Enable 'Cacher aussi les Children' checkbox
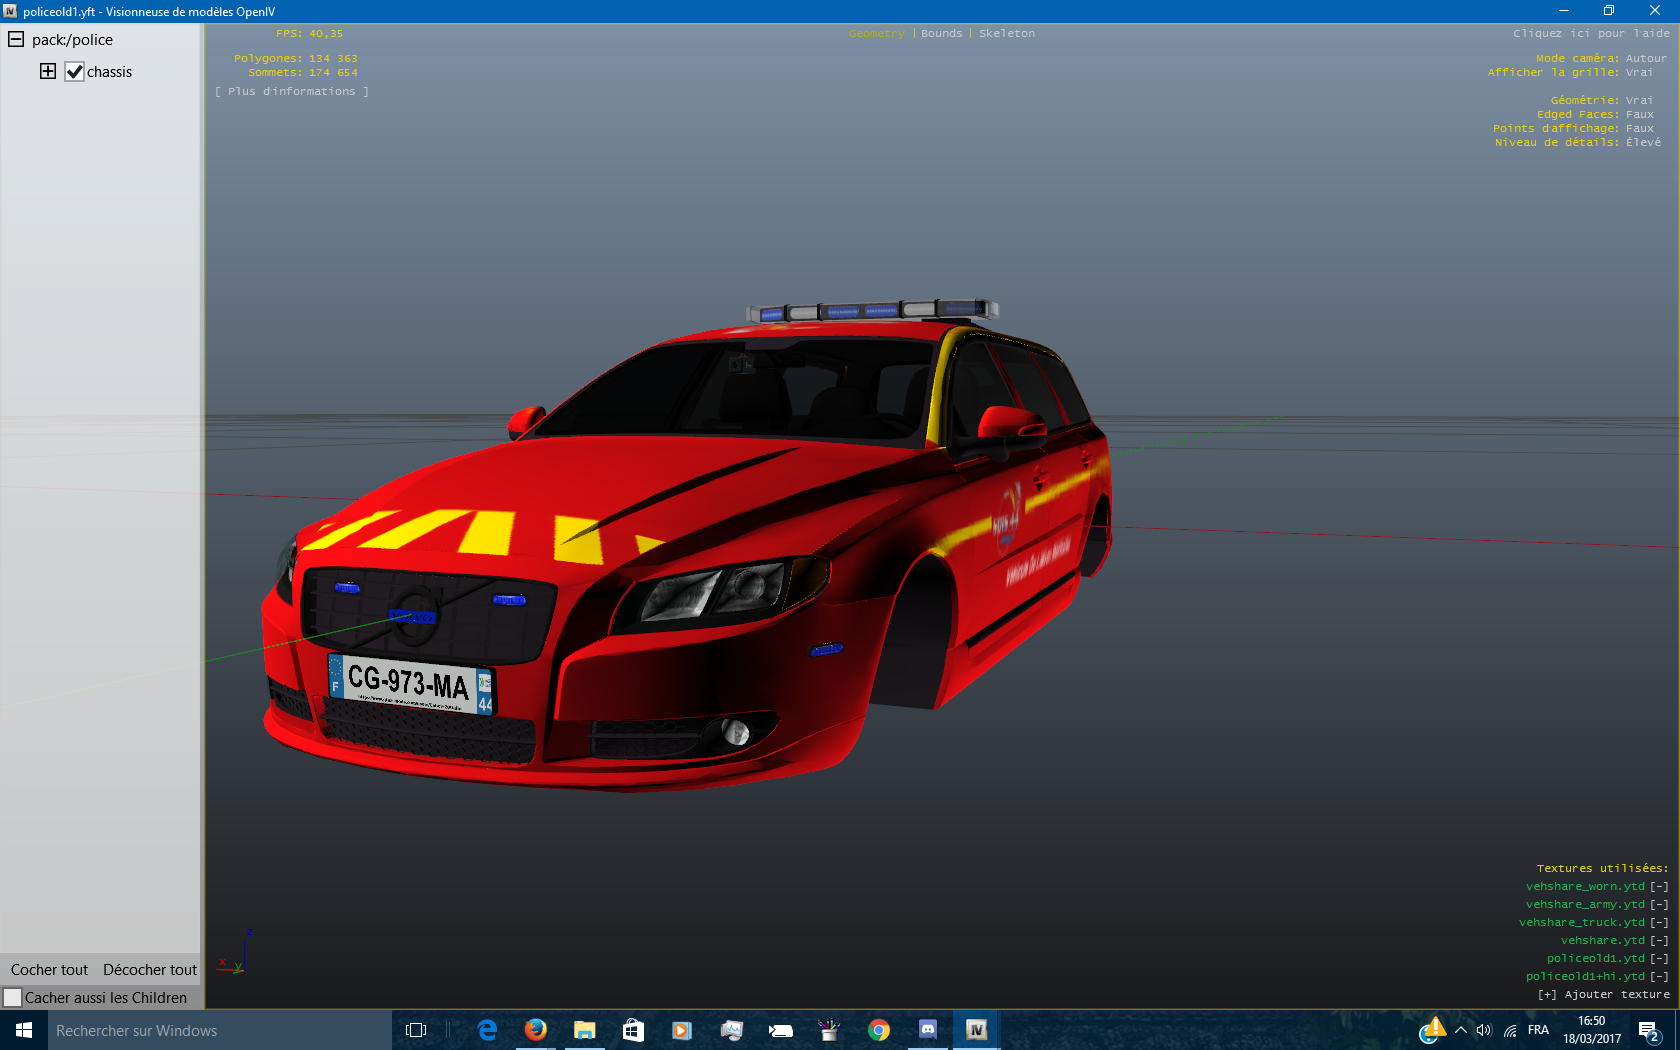Screen dimensions: 1680x1050 13,997
